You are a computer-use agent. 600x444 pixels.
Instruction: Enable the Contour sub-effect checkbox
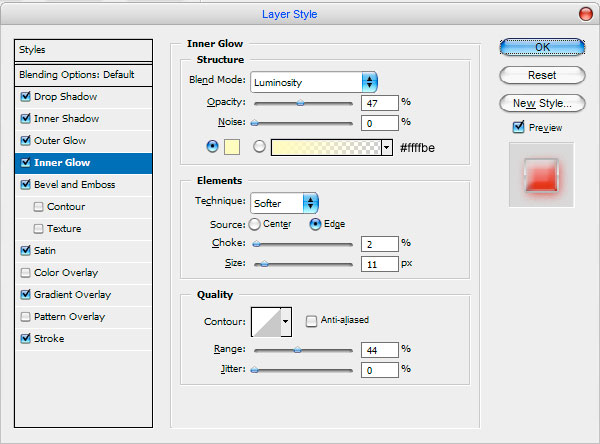[38, 207]
